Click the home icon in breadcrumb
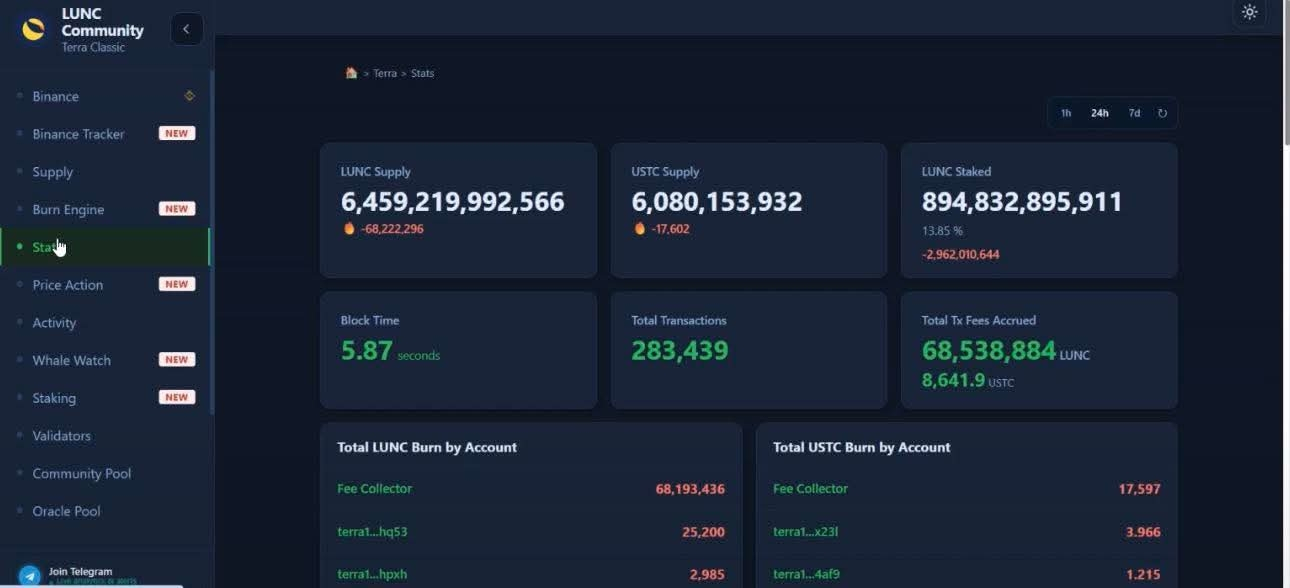The height and width of the screenshot is (588, 1290). 351,73
